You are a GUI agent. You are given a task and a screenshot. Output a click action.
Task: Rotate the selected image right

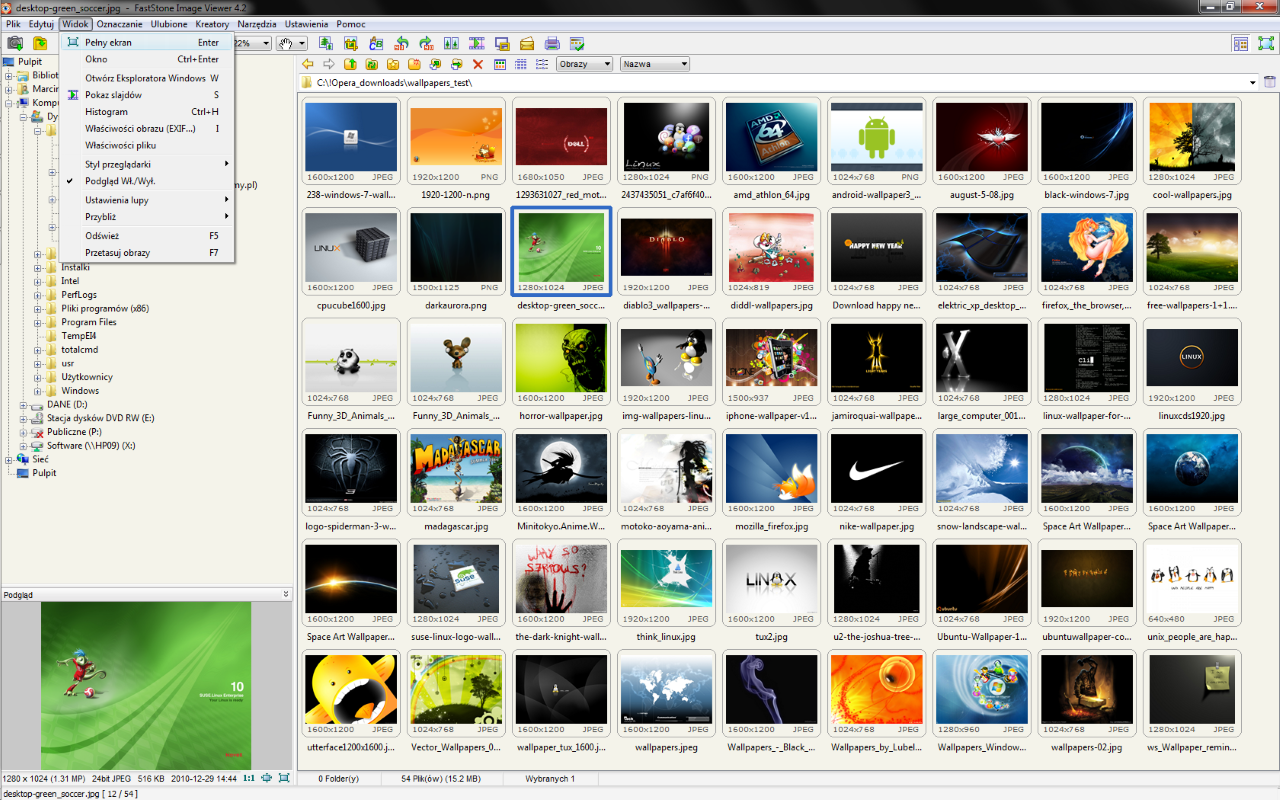tap(427, 43)
